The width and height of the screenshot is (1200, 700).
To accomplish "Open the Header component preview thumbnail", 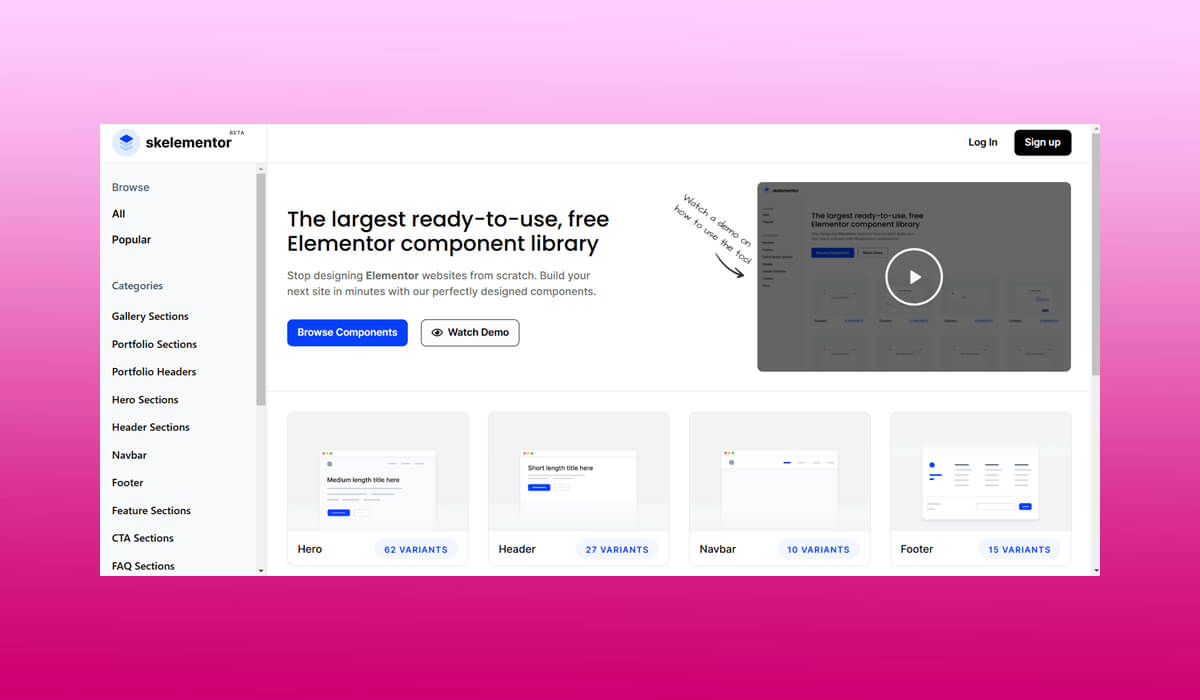I will coord(579,471).
